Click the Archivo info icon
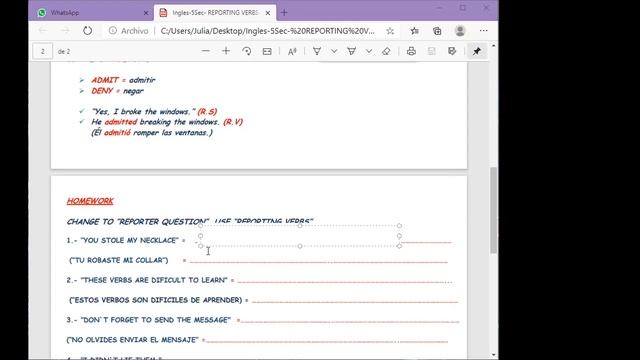Image resolution: width=640 pixels, height=360 pixels. (113, 31)
